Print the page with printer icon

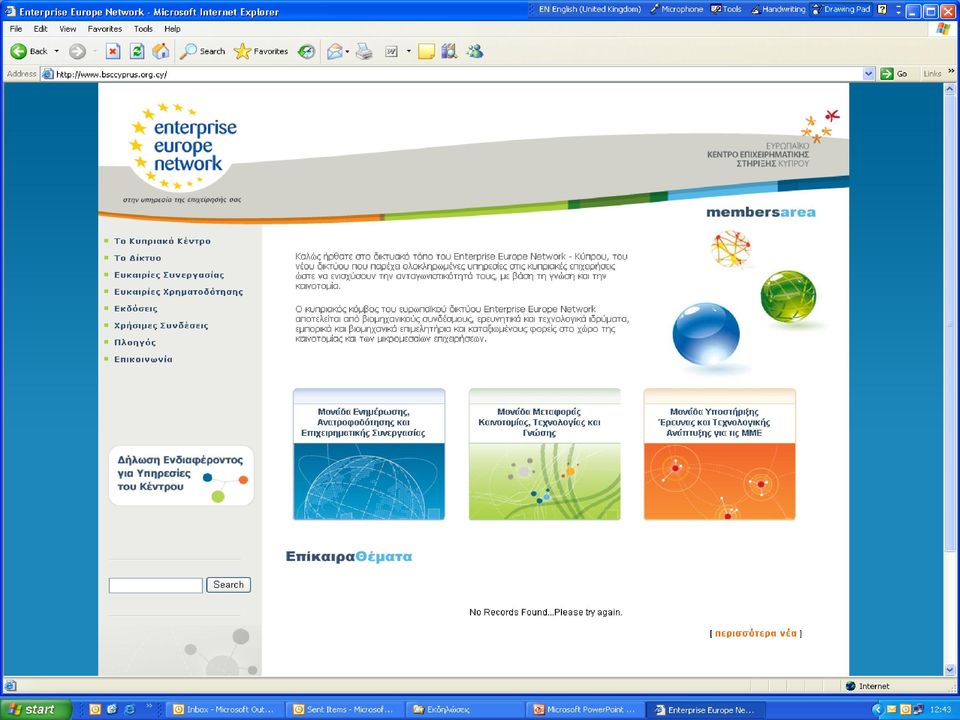coord(364,51)
